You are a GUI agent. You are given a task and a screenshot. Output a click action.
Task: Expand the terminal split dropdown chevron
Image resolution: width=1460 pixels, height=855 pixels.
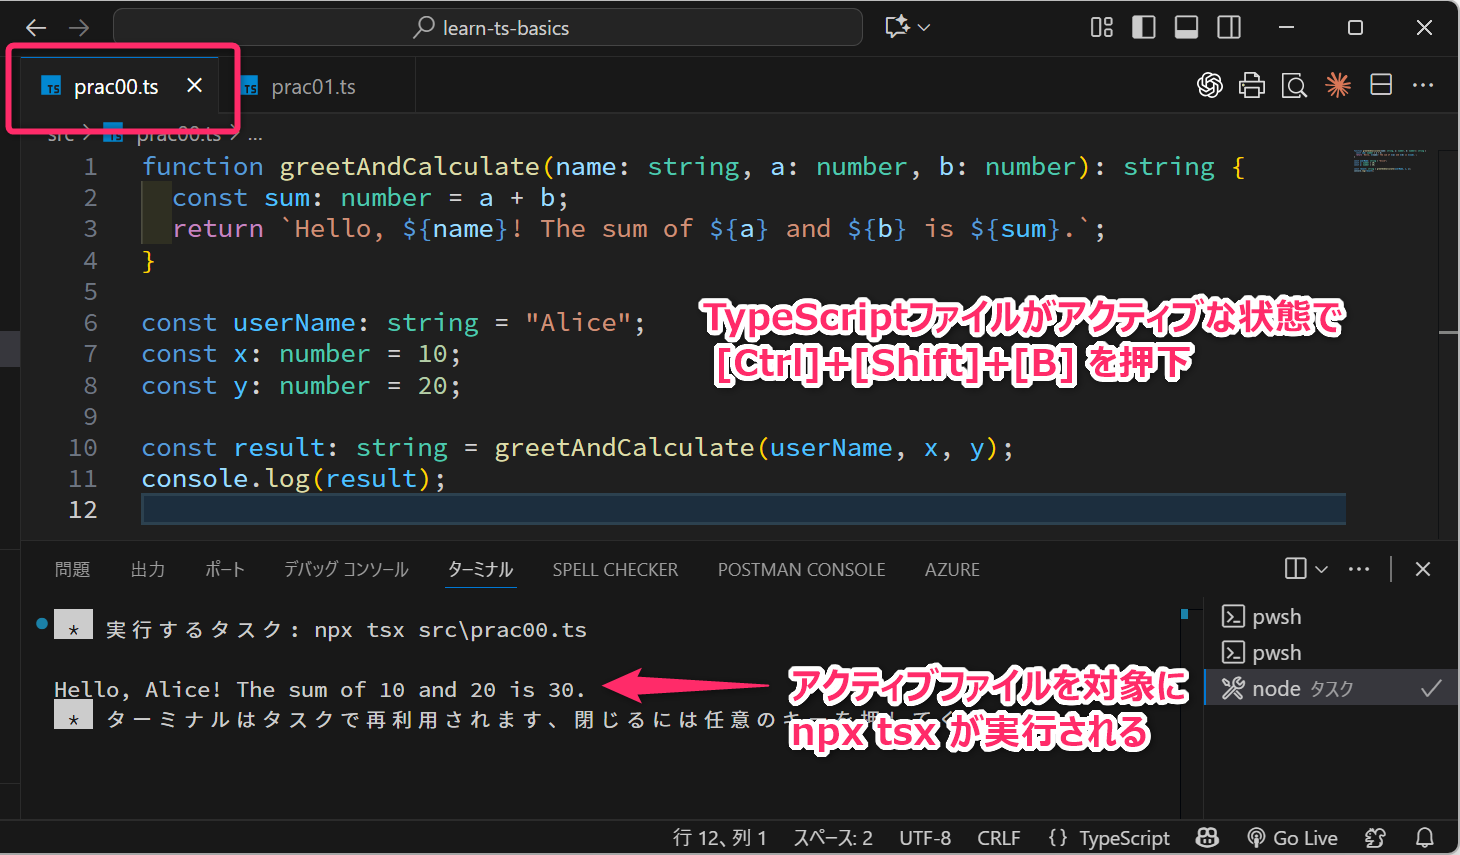(x=1322, y=569)
